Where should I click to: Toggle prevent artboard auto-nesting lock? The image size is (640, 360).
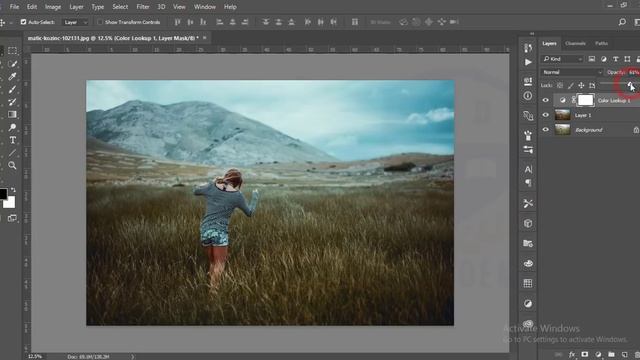[x=592, y=85]
